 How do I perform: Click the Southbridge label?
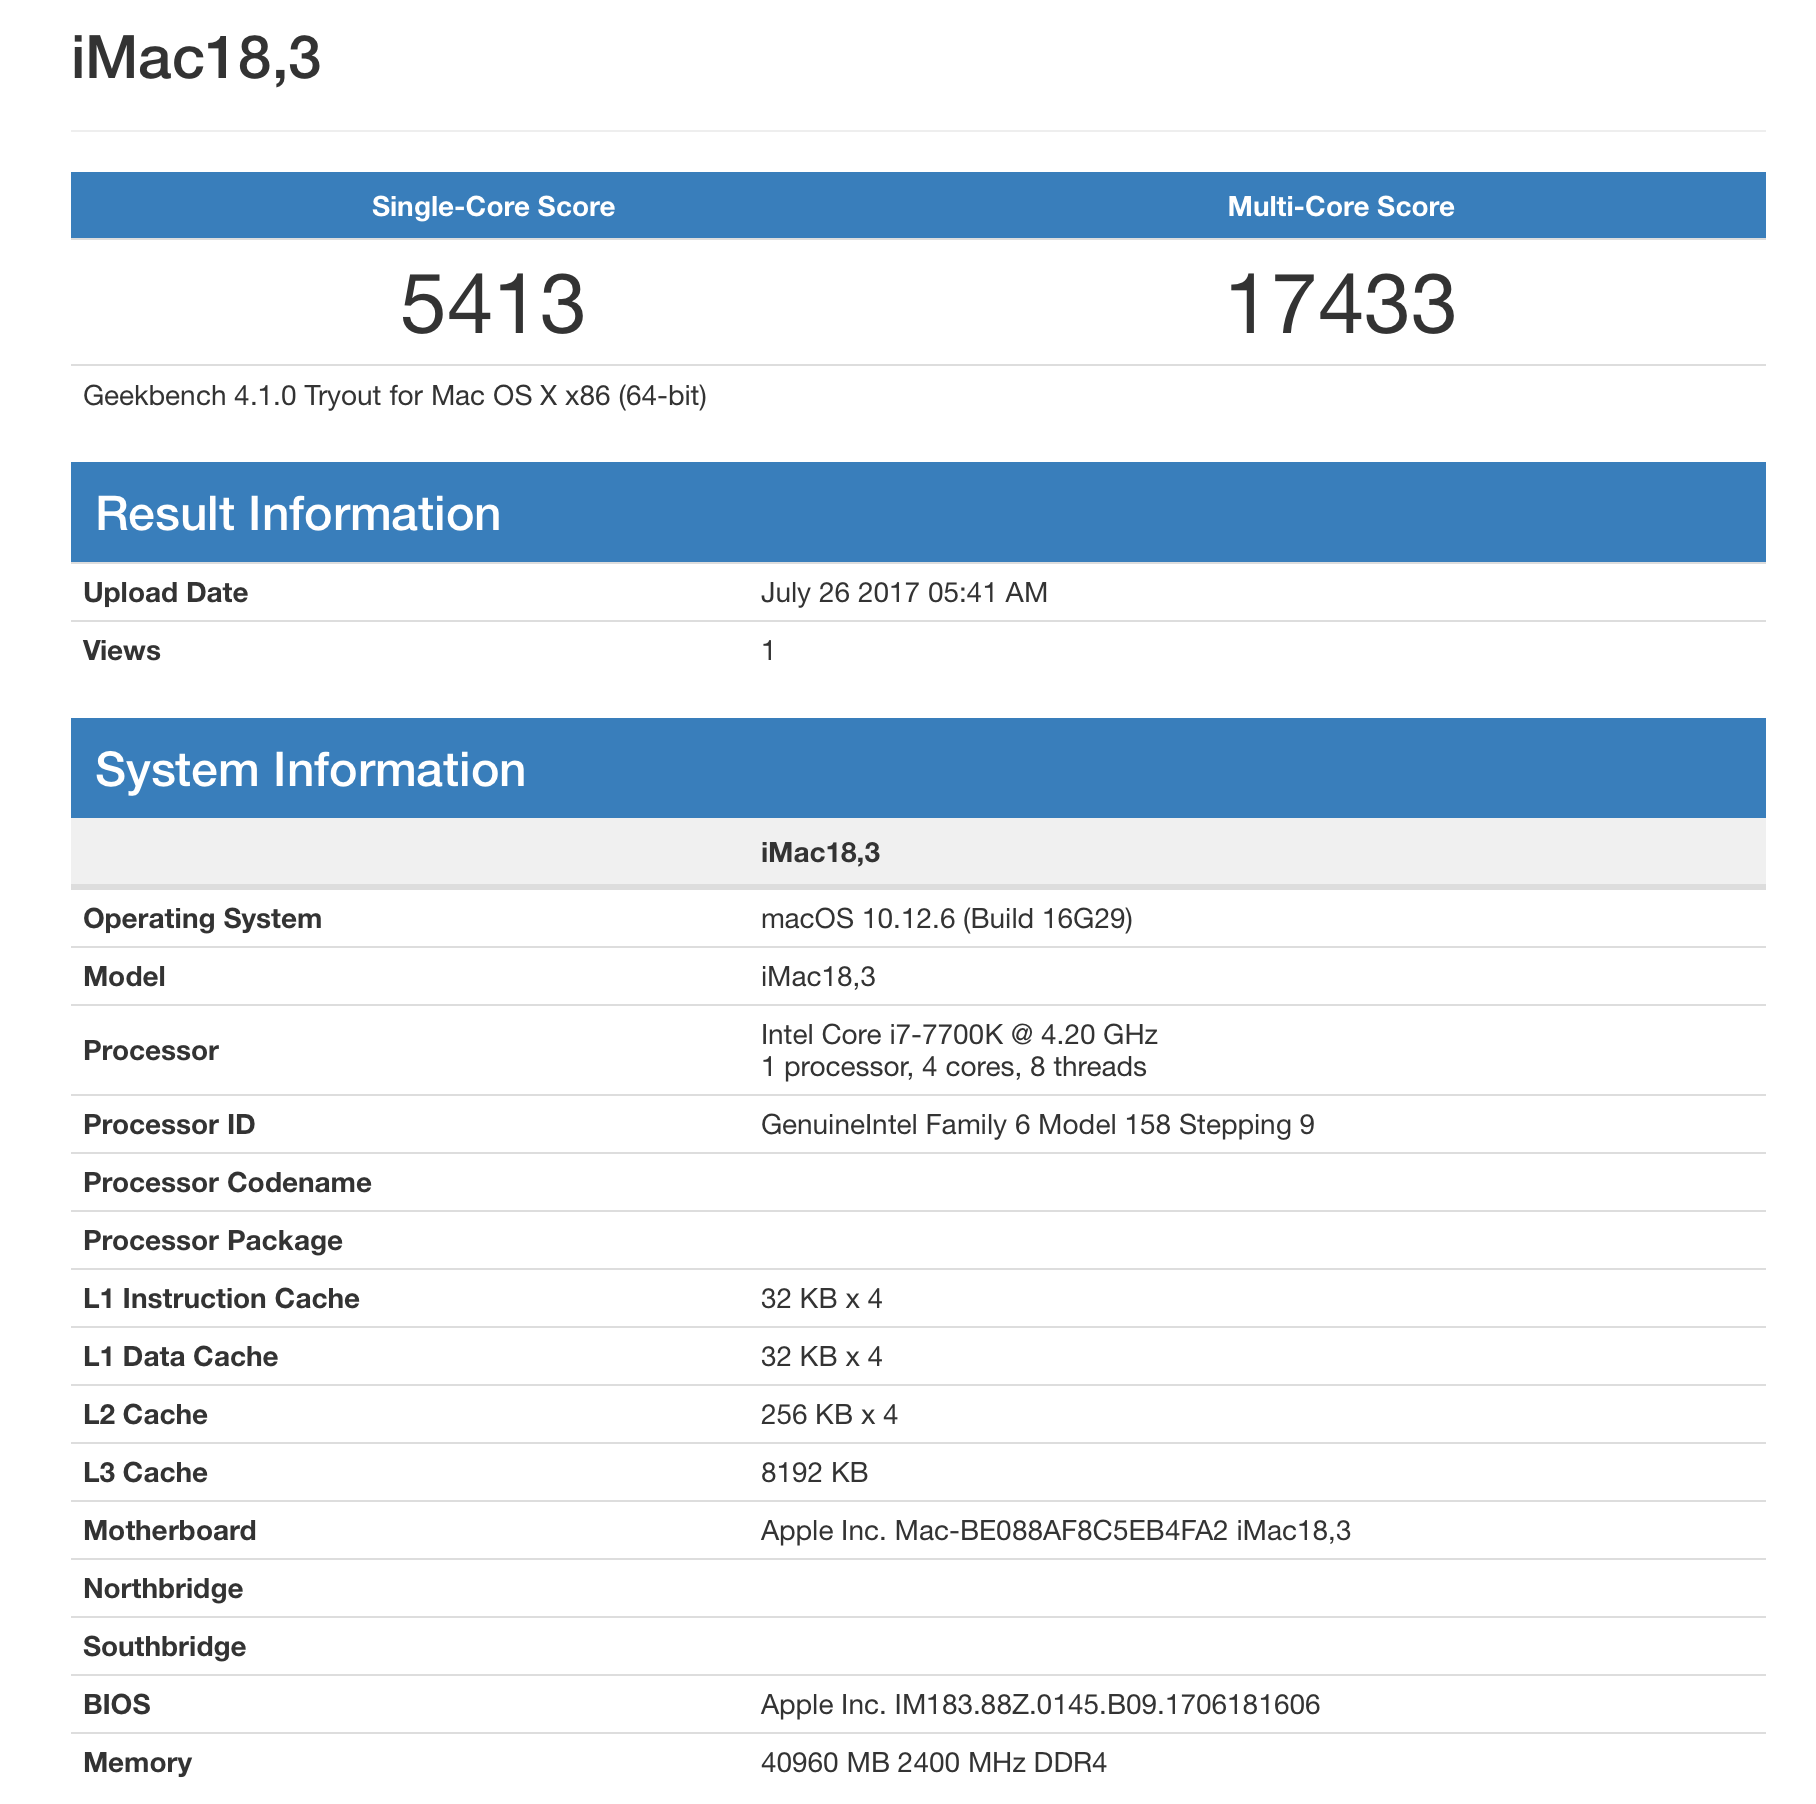click(165, 1646)
